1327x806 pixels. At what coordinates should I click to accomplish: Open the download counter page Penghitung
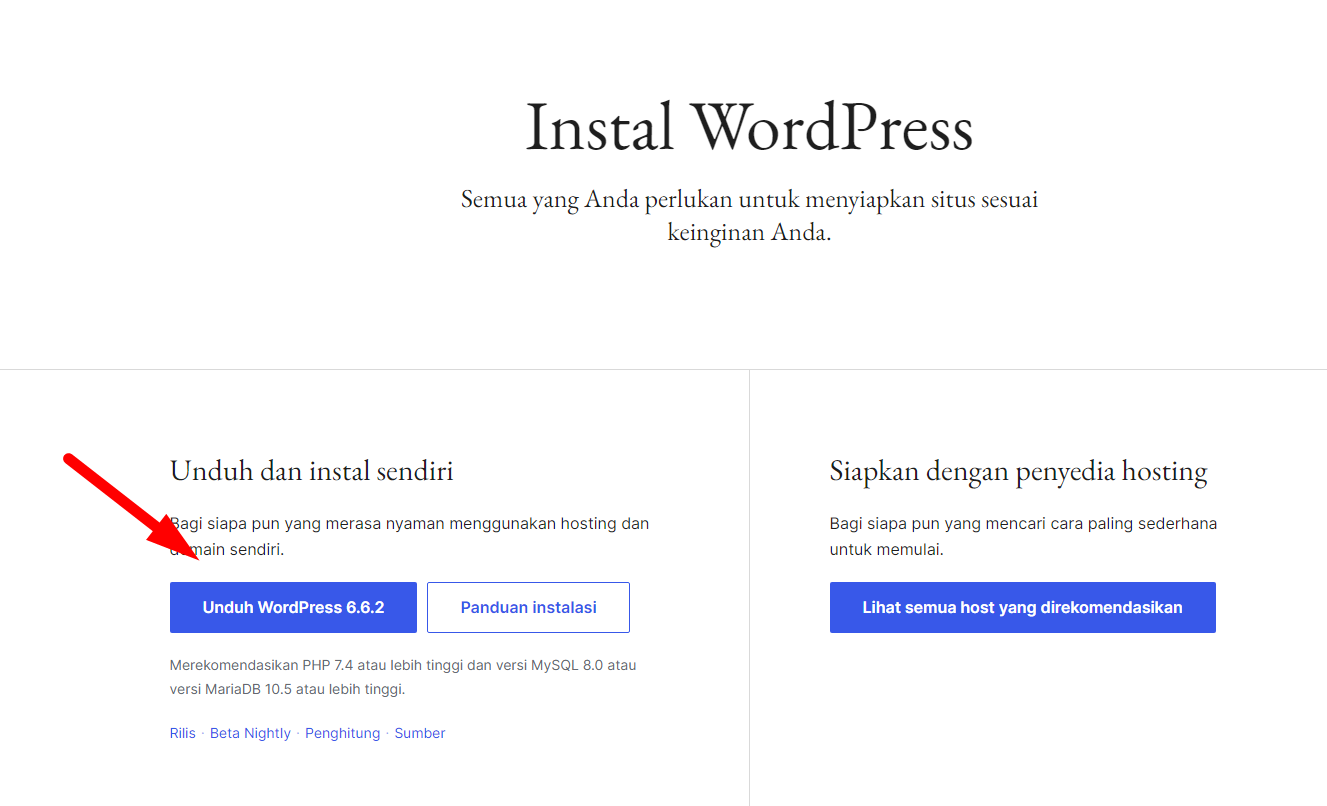[x=343, y=732]
